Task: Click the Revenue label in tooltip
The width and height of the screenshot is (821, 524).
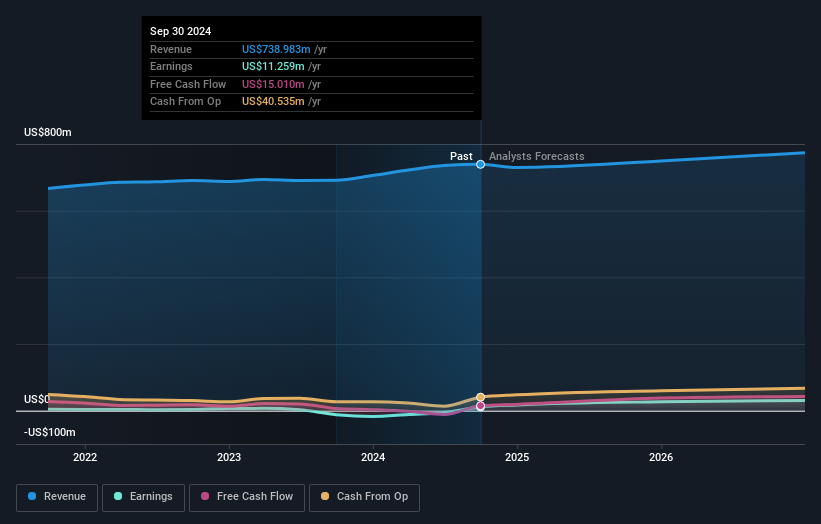Action: 171,49
